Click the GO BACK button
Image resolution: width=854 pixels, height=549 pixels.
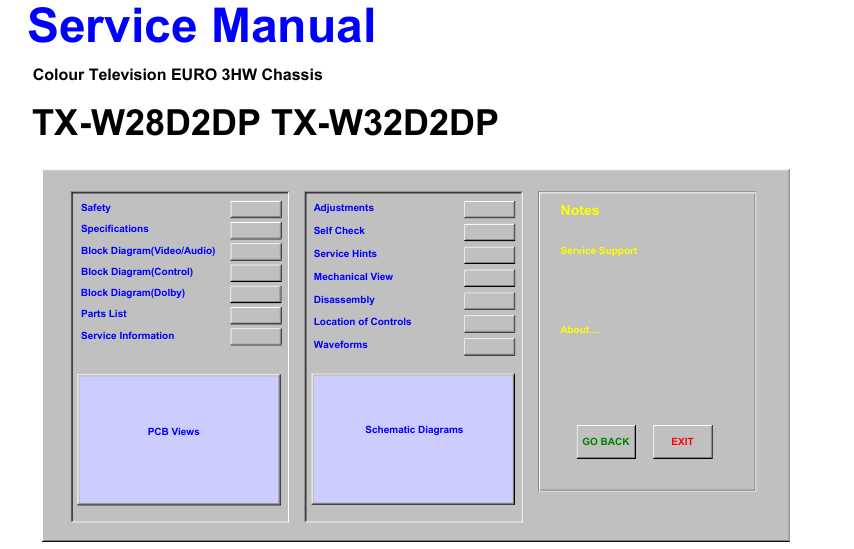pyautogui.click(x=606, y=442)
